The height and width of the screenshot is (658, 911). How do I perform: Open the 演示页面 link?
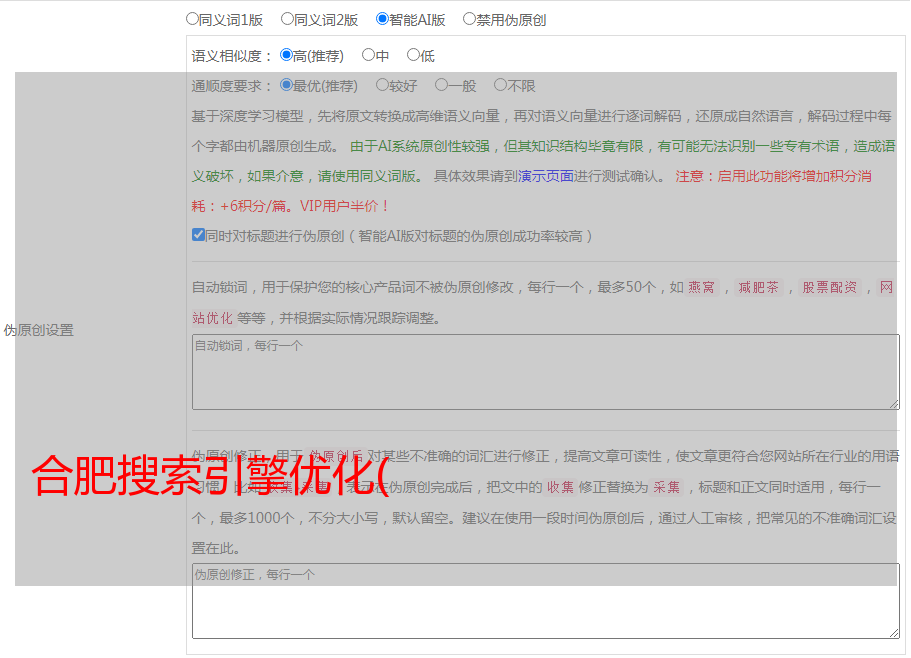pos(546,176)
